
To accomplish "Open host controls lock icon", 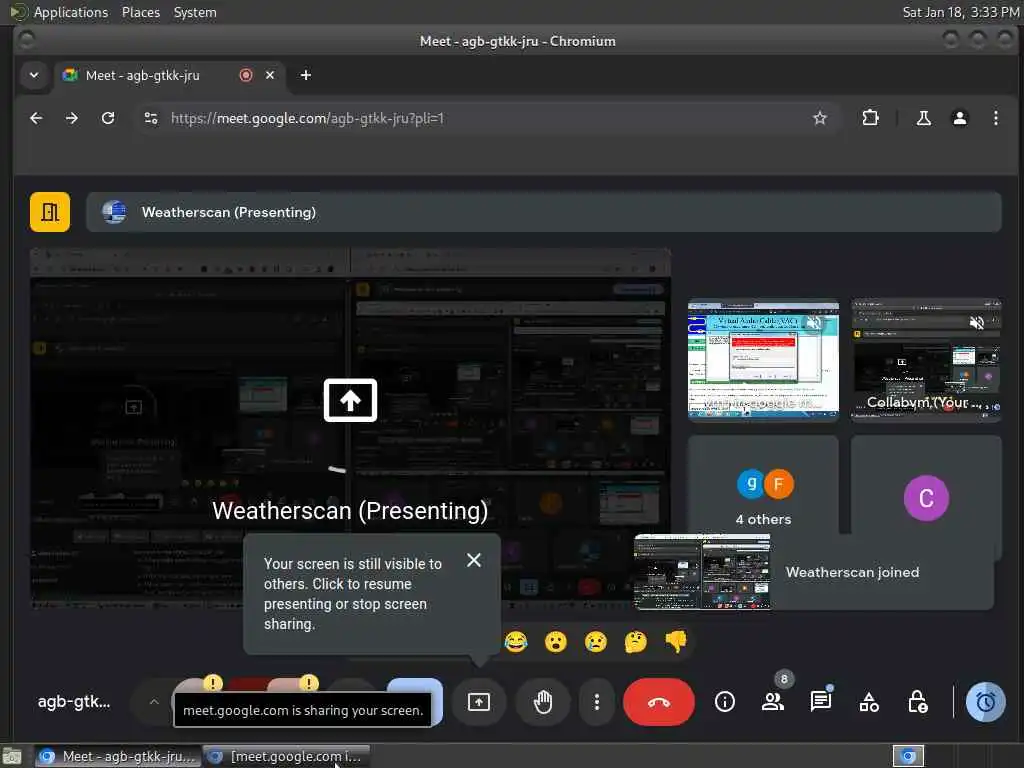I will (x=918, y=702).
